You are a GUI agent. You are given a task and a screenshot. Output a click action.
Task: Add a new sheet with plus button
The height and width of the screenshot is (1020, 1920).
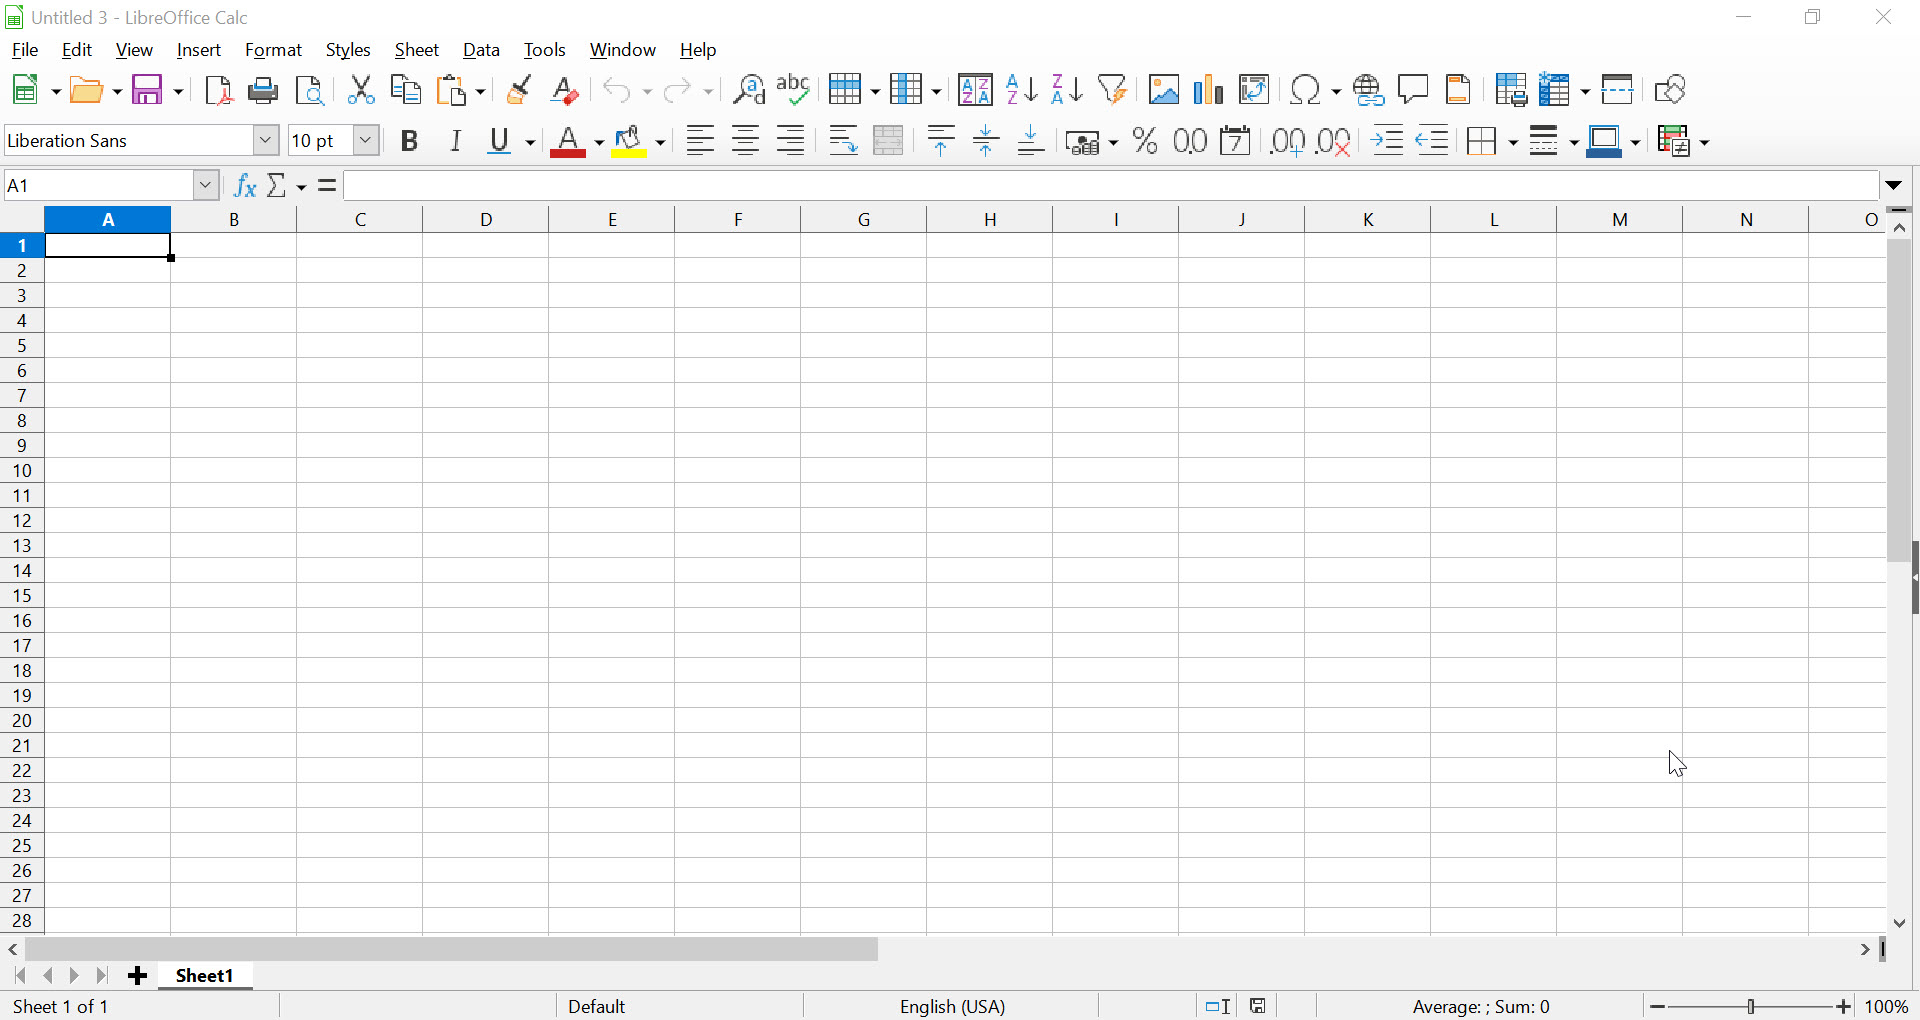(138, 976)
